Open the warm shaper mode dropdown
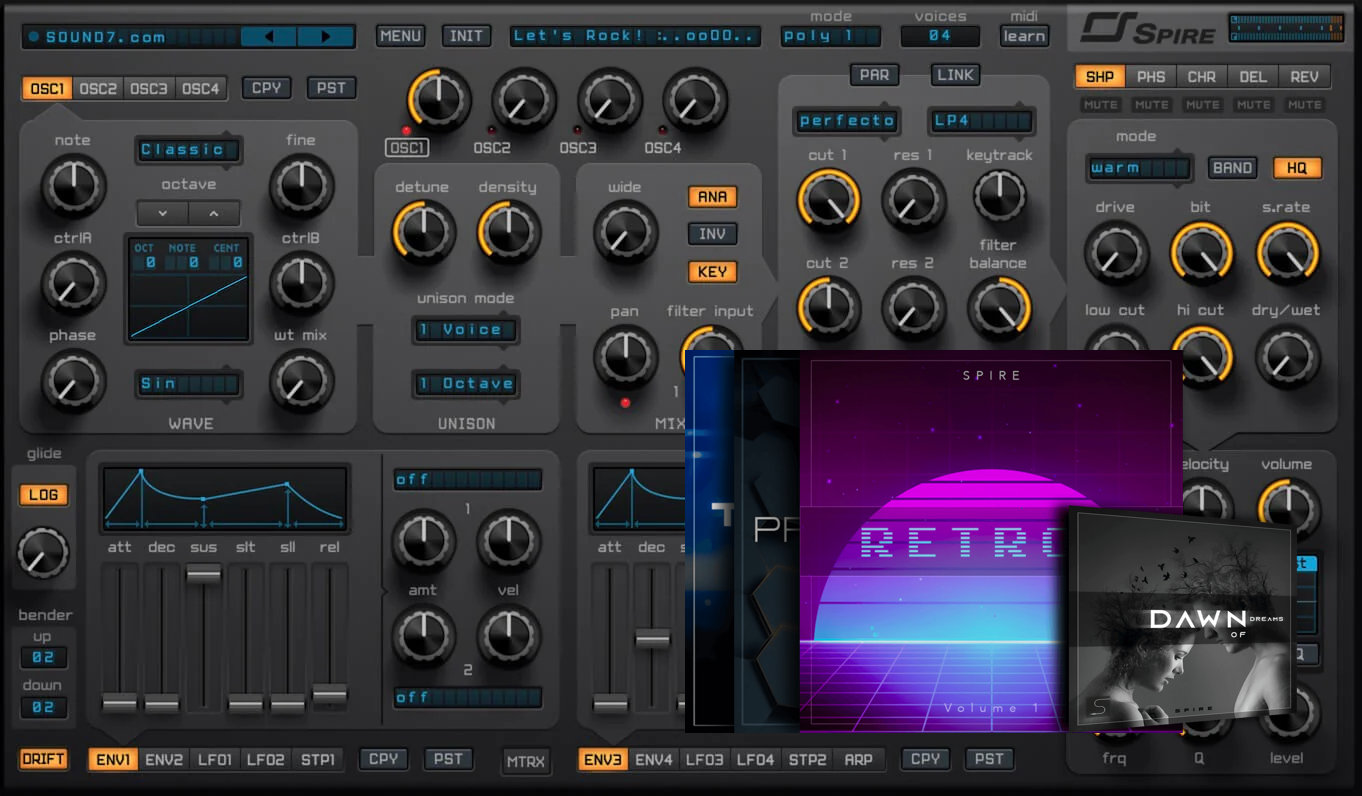The width and height of the screenshot is (1362, 796). [1139, 168]
